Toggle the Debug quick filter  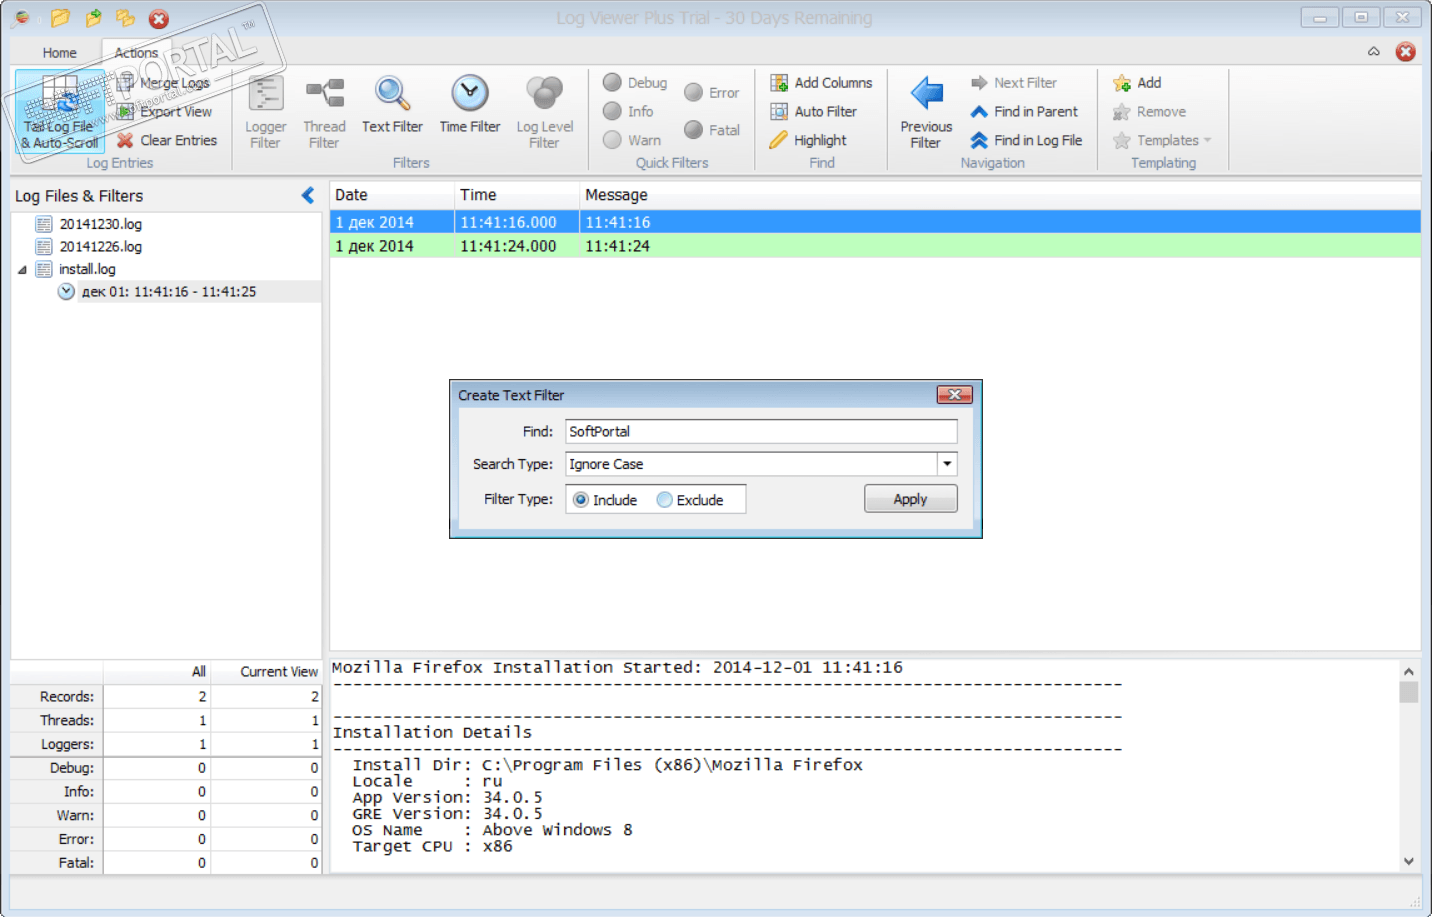click(635, 83)
